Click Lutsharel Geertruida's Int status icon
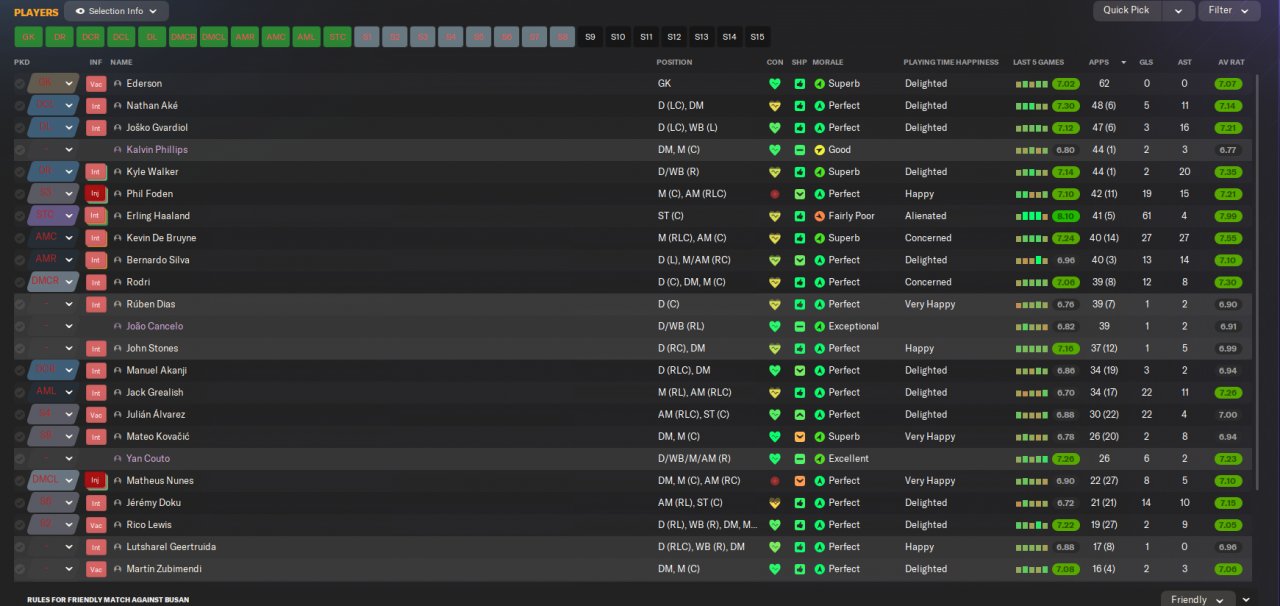1280x606 pixels. point(96,547)
